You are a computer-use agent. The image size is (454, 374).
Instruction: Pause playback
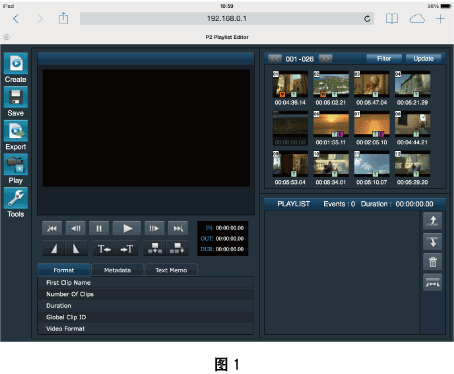pos(99,228)
